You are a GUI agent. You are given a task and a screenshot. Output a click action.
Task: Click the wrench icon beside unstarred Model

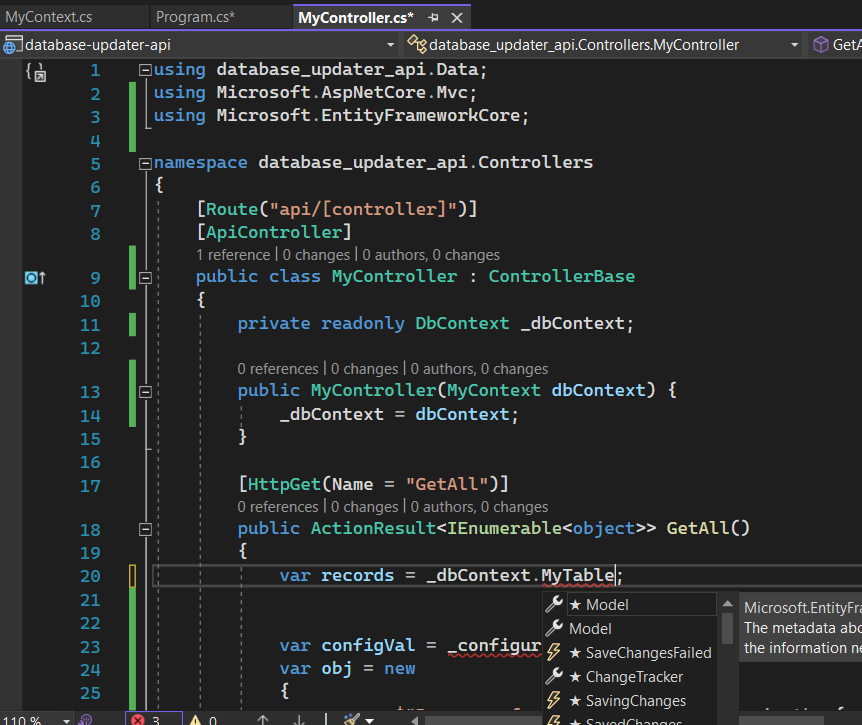[x=554, y=628]
